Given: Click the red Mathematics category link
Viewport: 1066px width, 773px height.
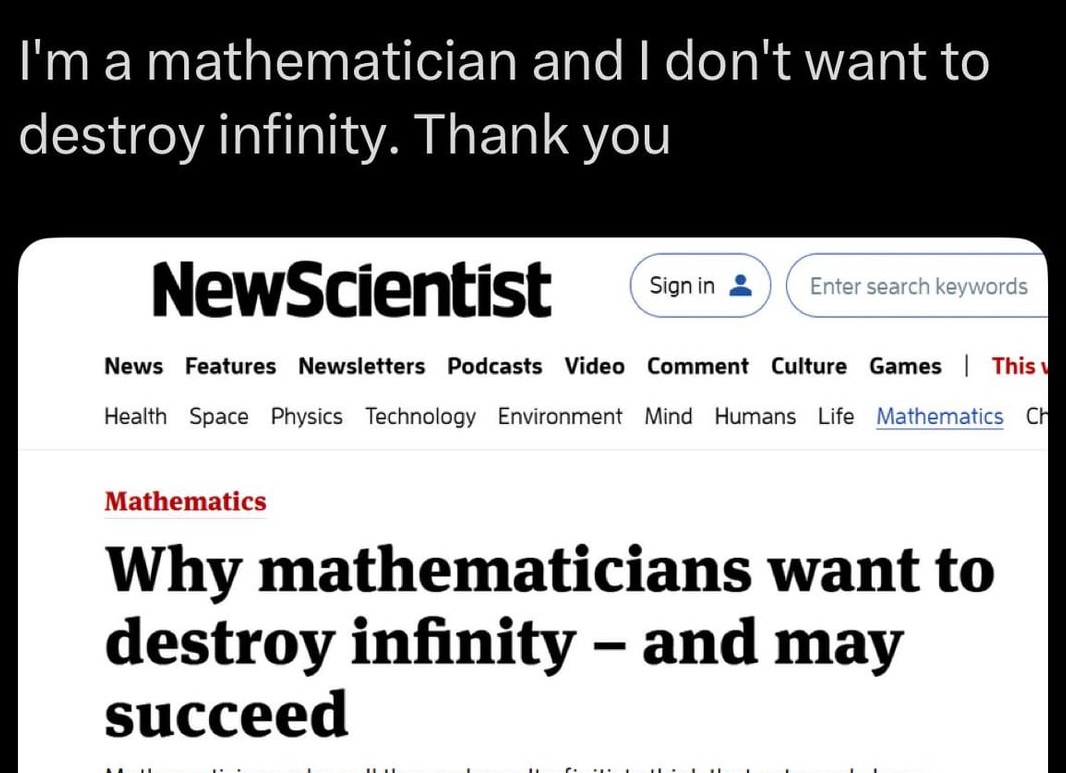Looking at the screenshot, I should (x=185, y=501).
